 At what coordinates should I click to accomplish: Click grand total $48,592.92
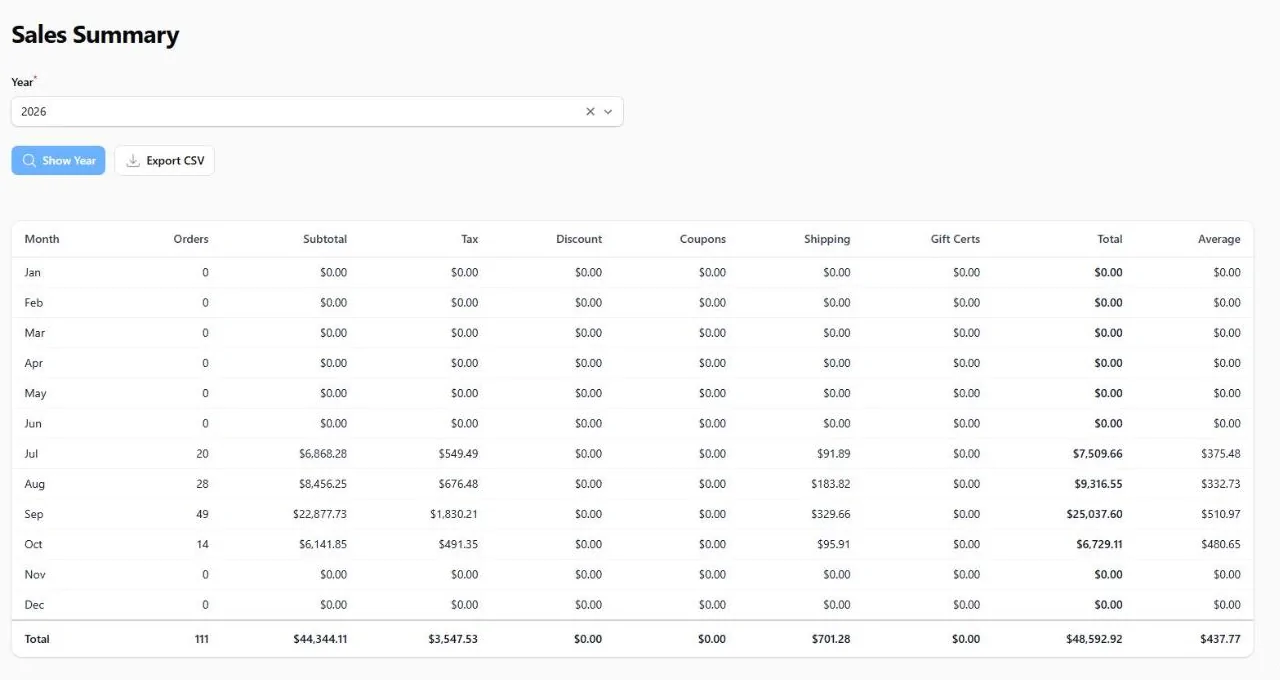coord(1095,639)
